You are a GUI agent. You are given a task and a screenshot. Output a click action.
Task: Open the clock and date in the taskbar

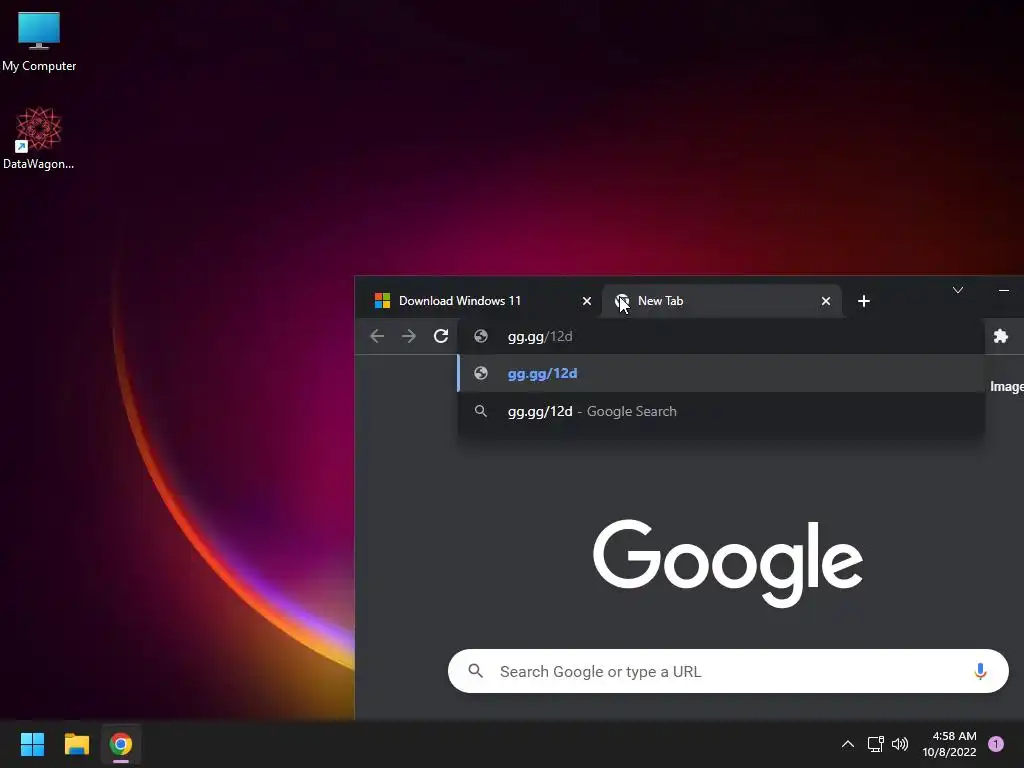coord(950,744)
